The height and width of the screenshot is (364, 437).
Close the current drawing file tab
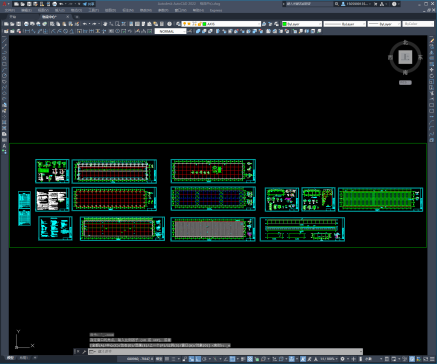click(x=68, y=17)
